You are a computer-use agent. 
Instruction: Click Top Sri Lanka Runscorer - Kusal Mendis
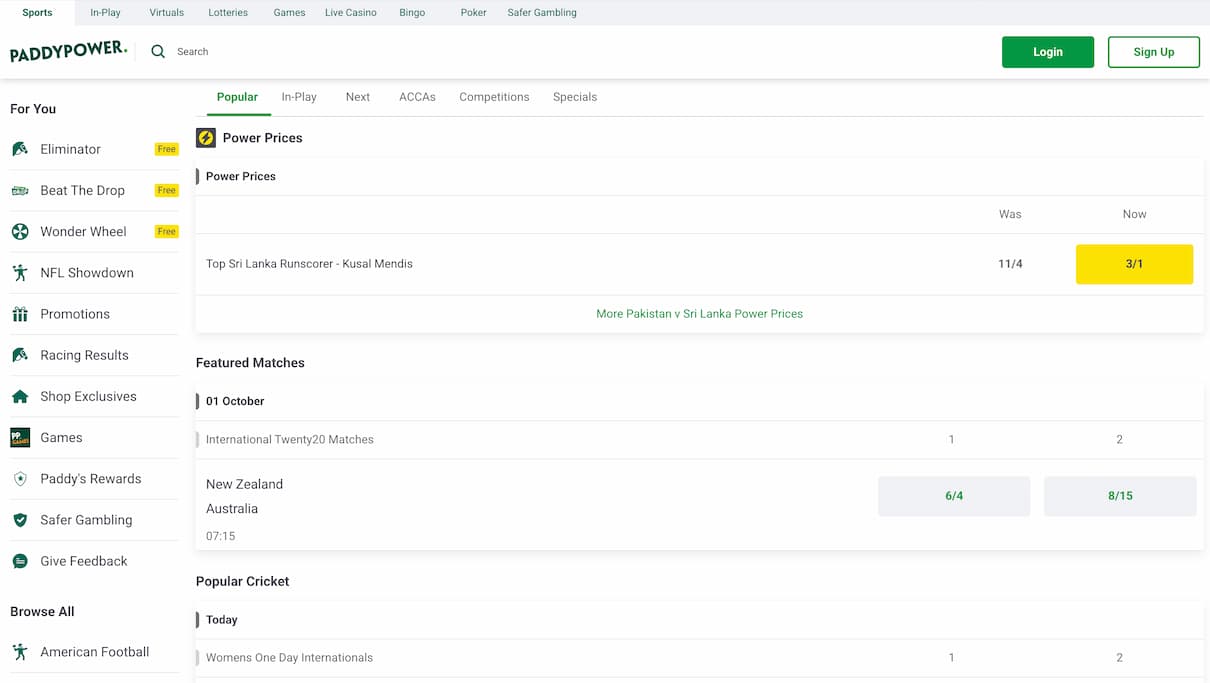tap(309, 264)
